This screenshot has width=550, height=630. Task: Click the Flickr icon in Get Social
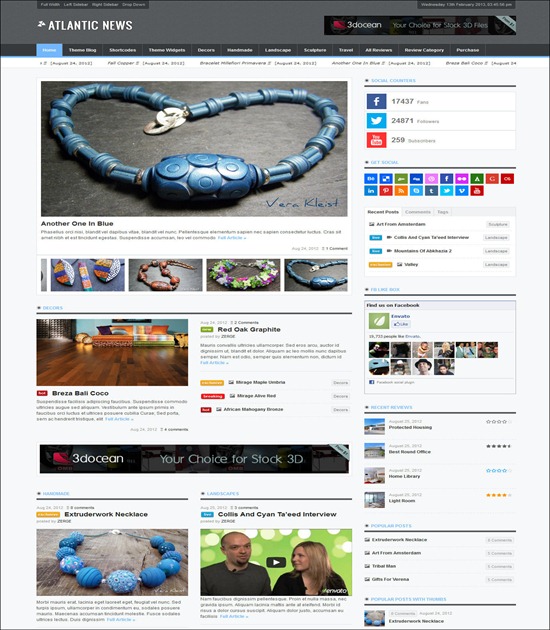[x=462, y=178]
